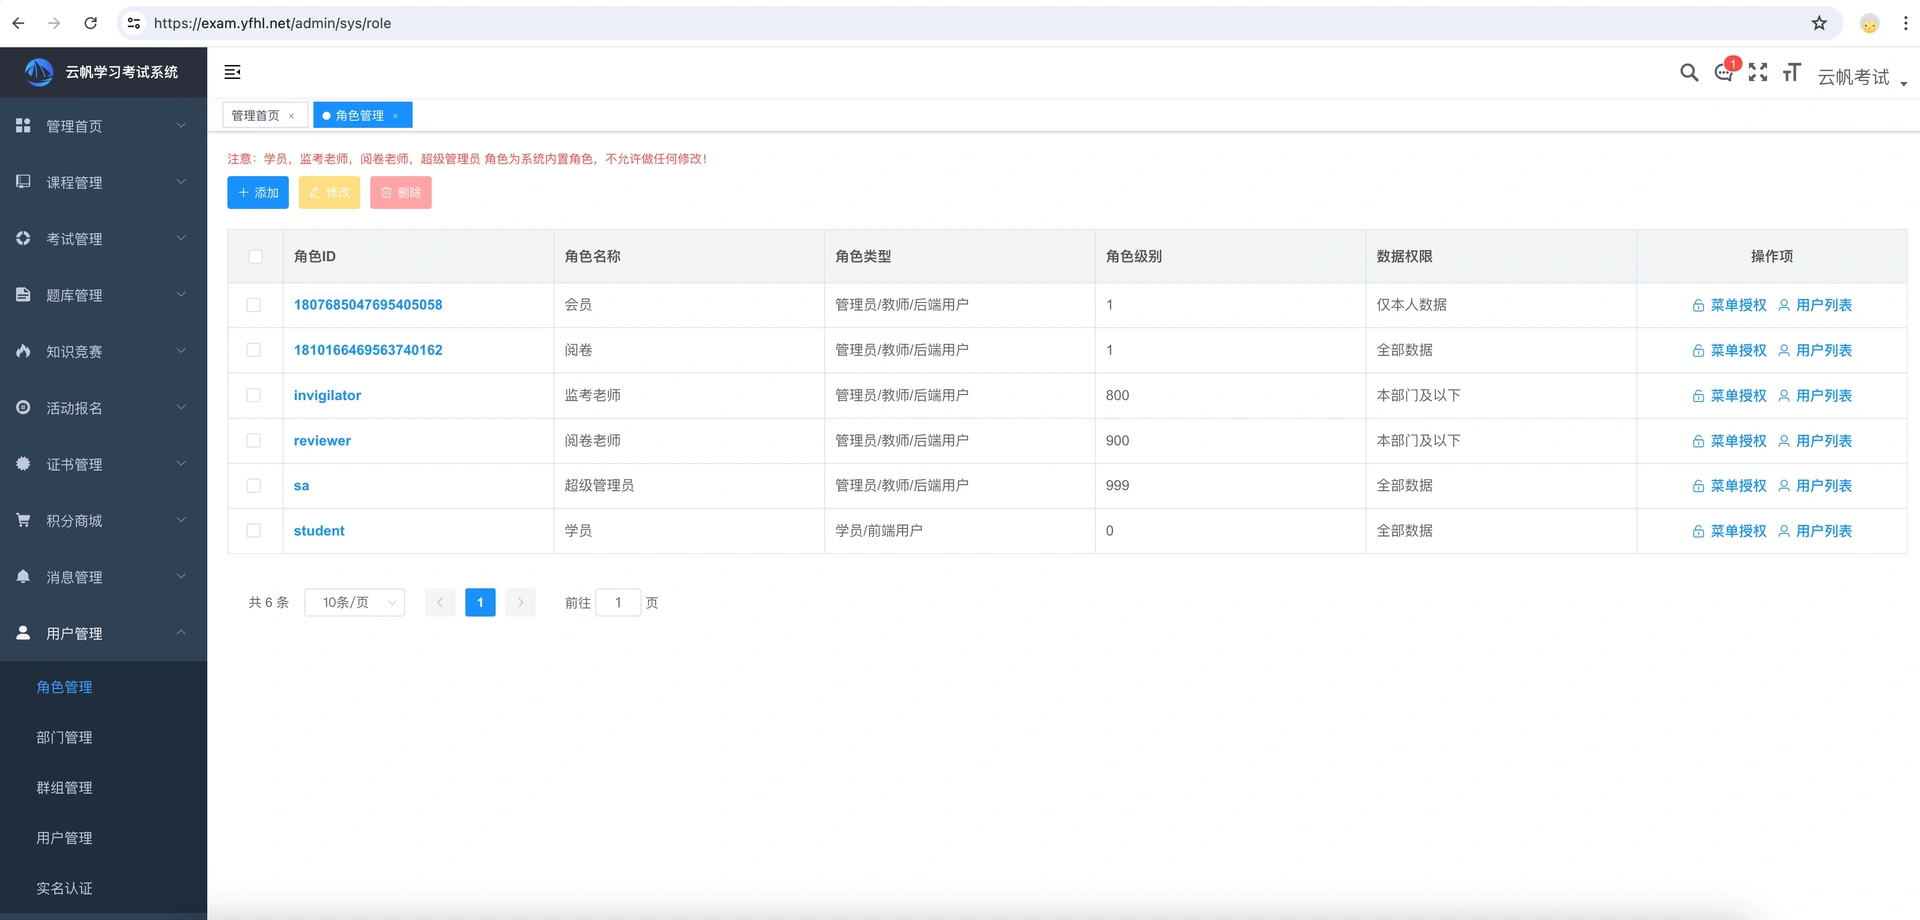1920x920 pixels.
Task: Check the row for role 阅卷
Action: pos(254,350)
